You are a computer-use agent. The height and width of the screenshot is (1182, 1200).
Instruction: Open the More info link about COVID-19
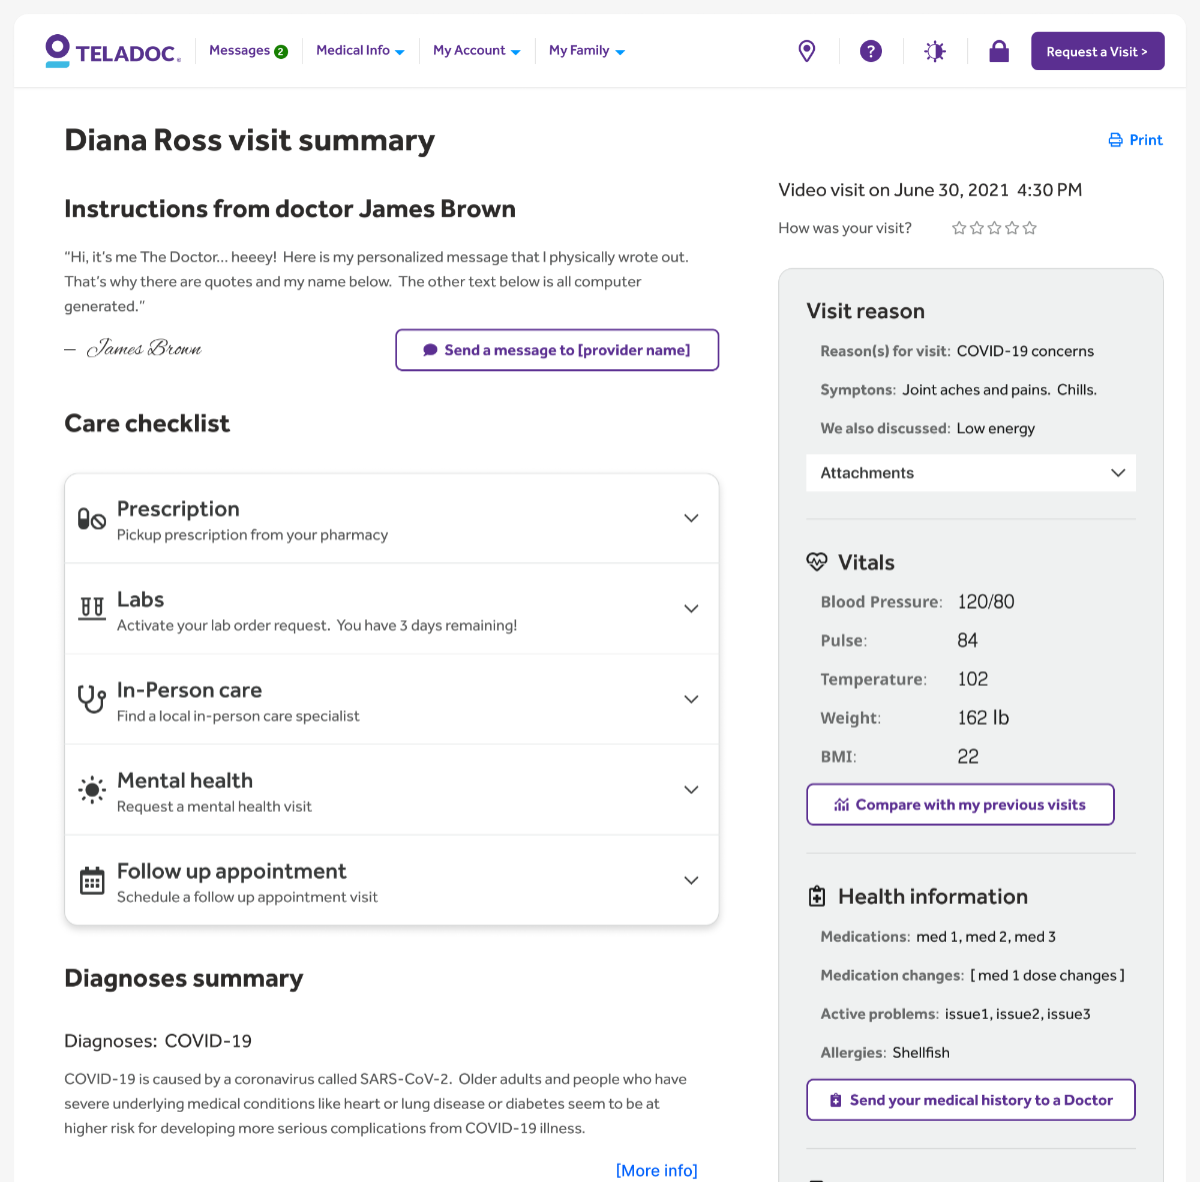[656, 1170]
